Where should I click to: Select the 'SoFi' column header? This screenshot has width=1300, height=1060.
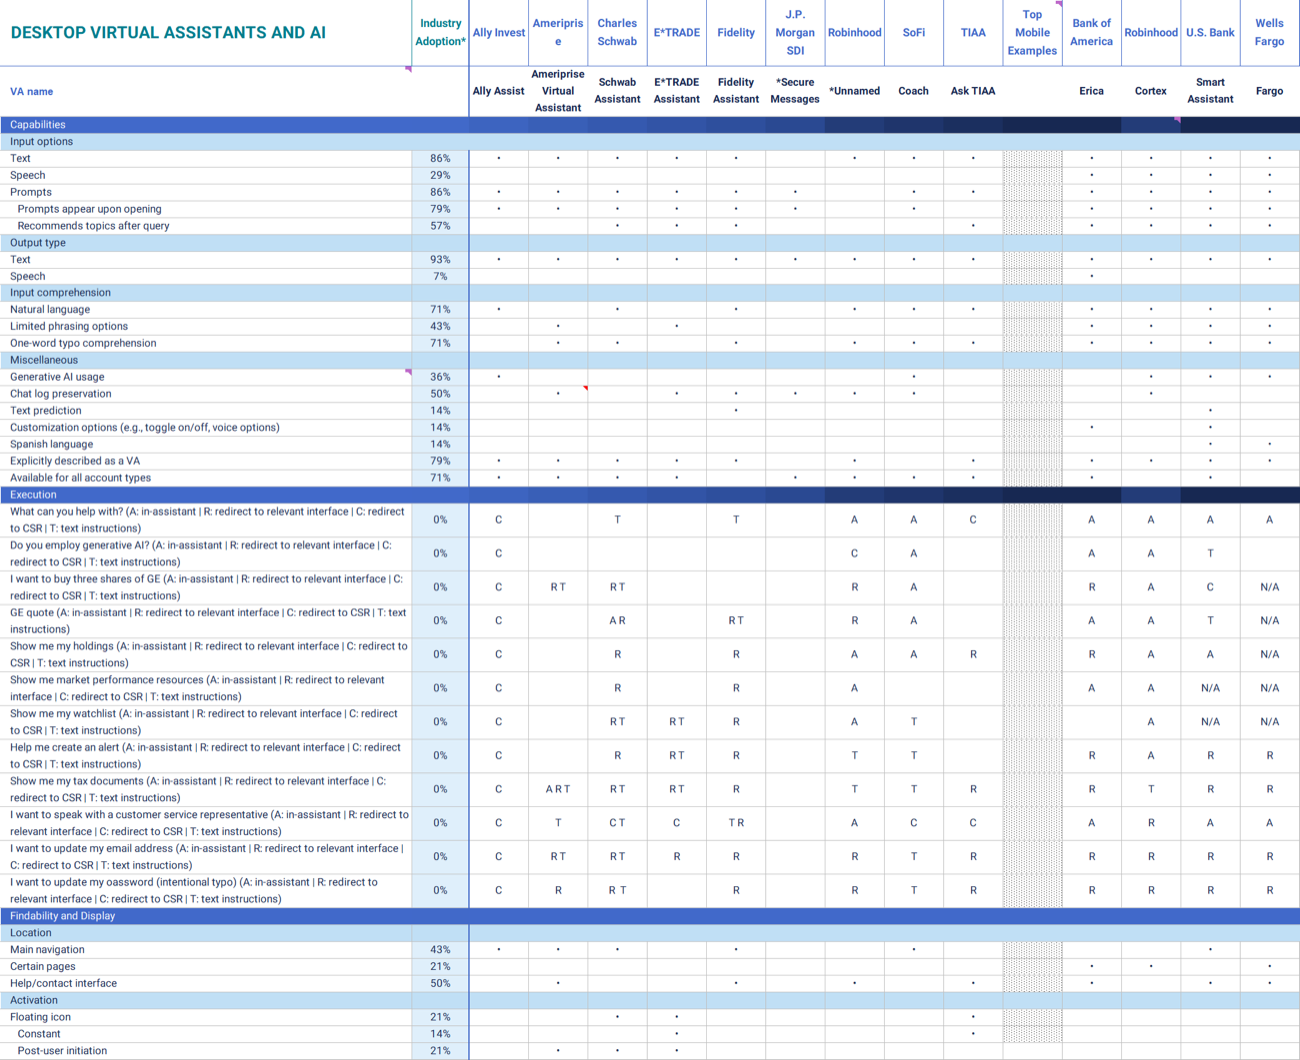[914, 33]
